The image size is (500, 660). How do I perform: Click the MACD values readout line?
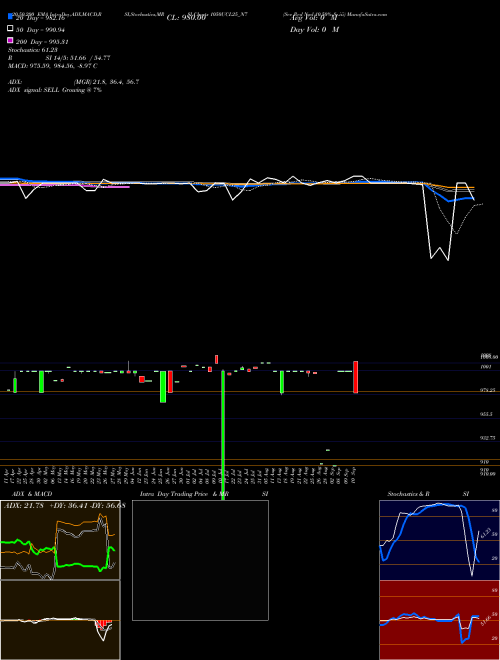(53, 66)
